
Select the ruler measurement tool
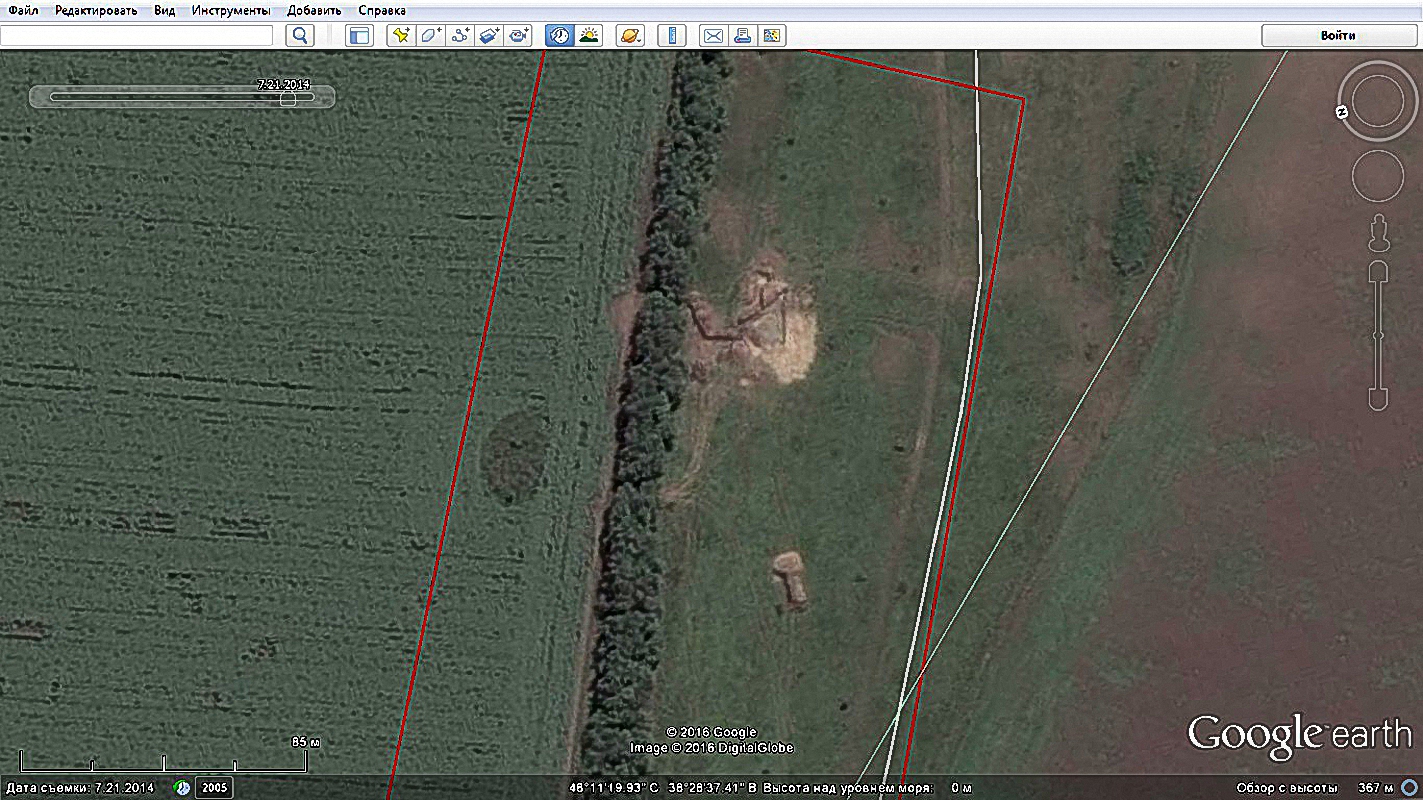(x=672, y=36)
